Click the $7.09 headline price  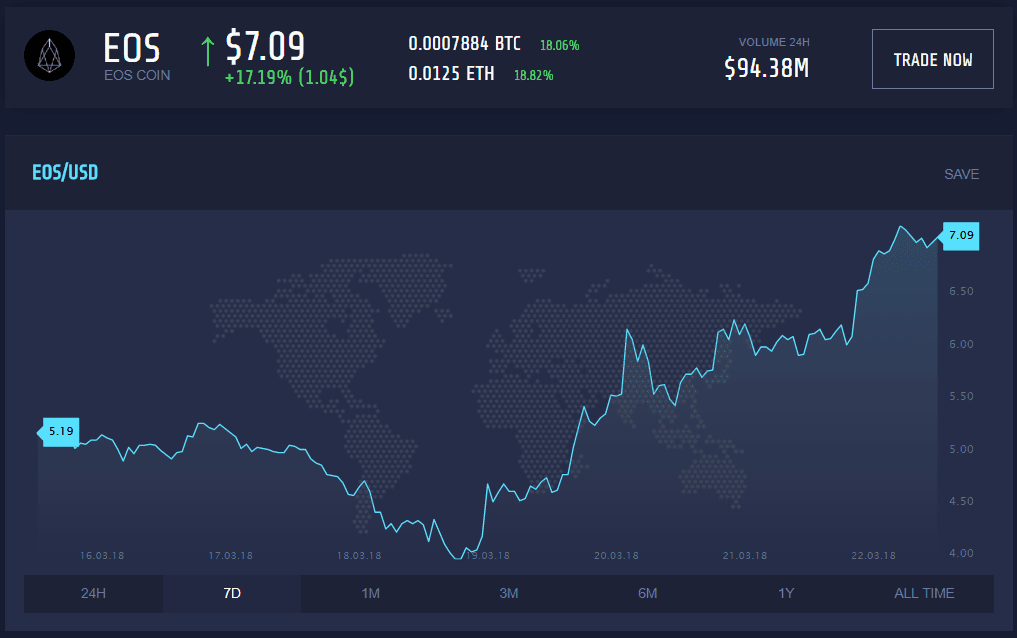point(265,46)
